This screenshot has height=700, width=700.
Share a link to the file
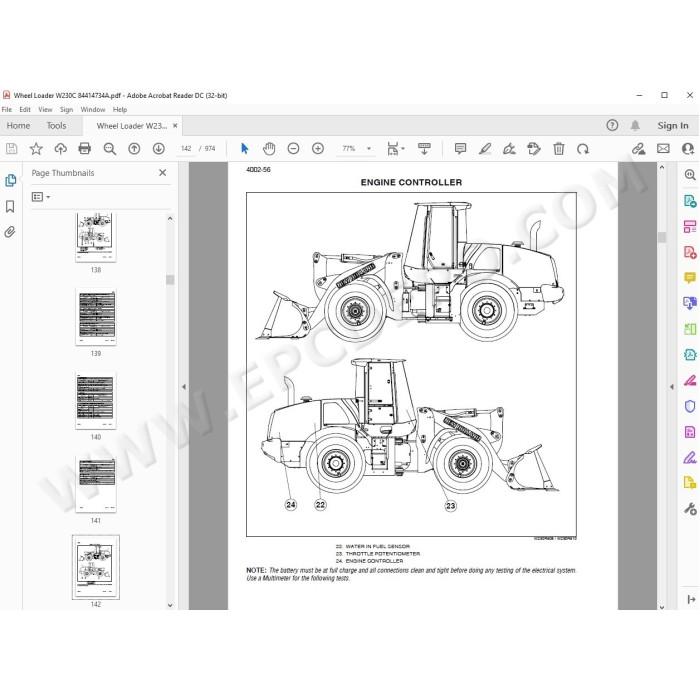638,149
